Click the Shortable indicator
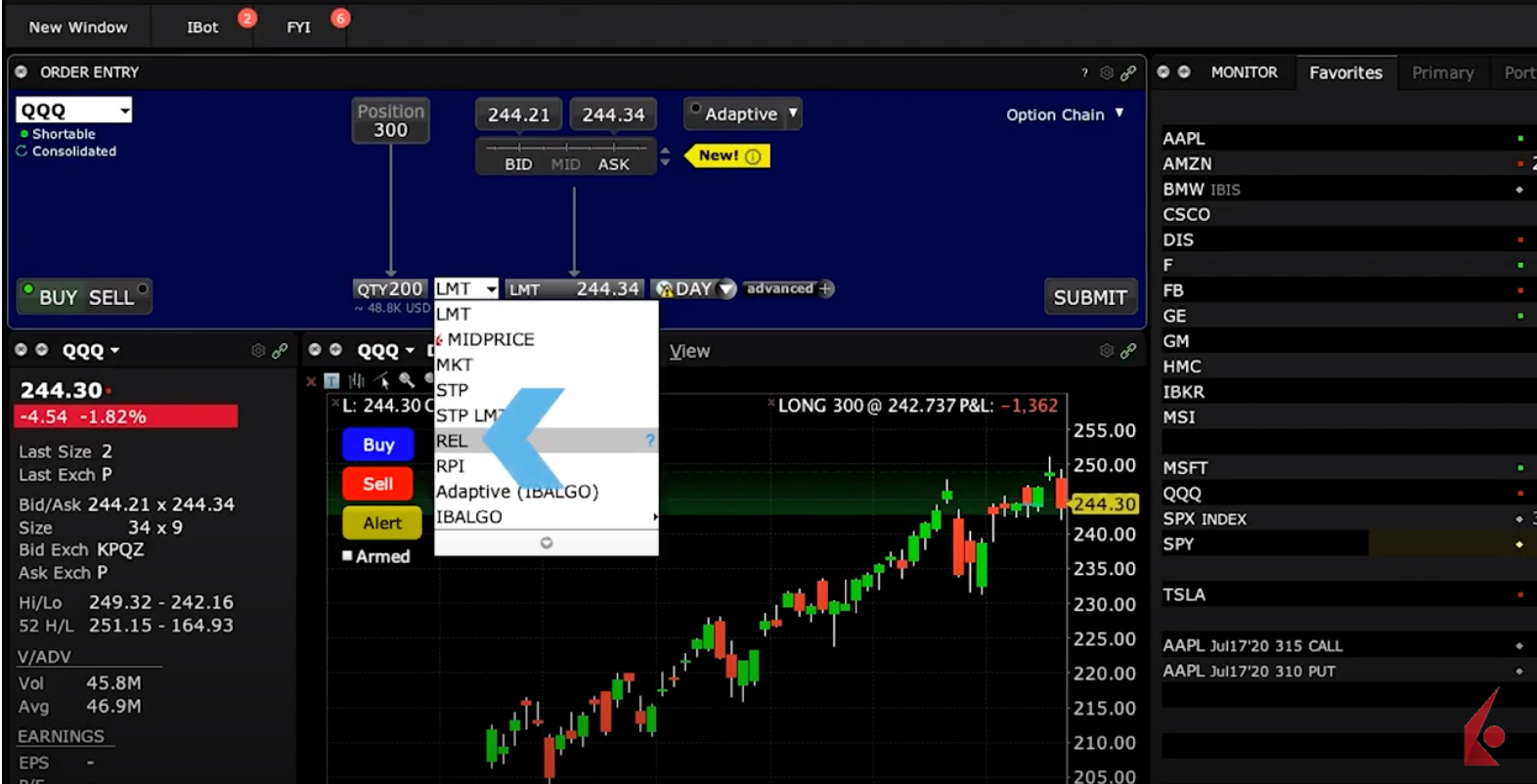The width and height of the screenshot is (1537, 784). (58, 134)
